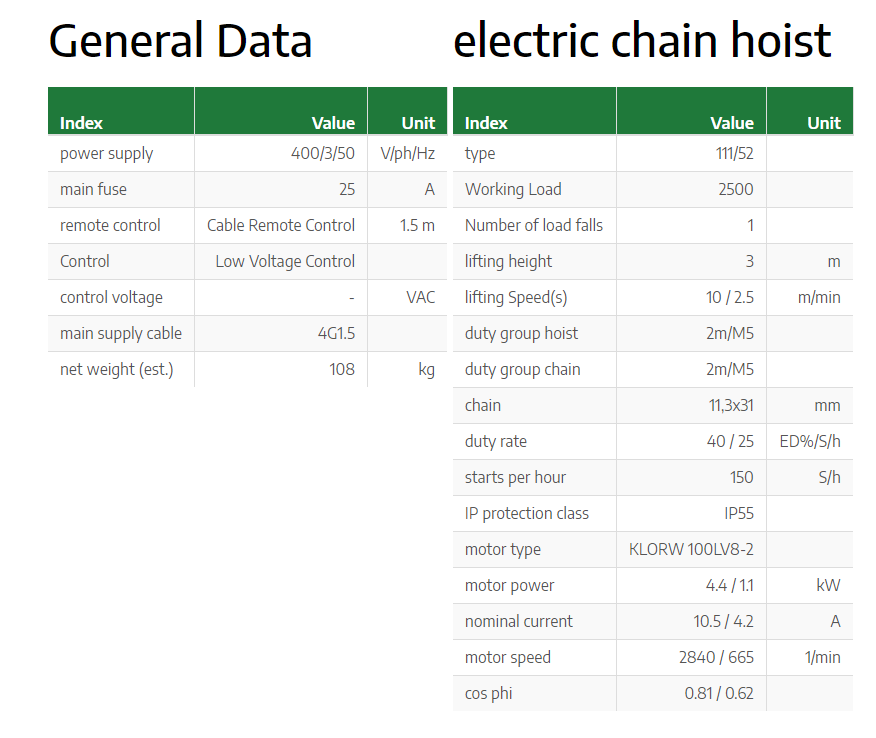
Task: Click the cos phi value 0.81 / 0.62
Action: [718, 693]
